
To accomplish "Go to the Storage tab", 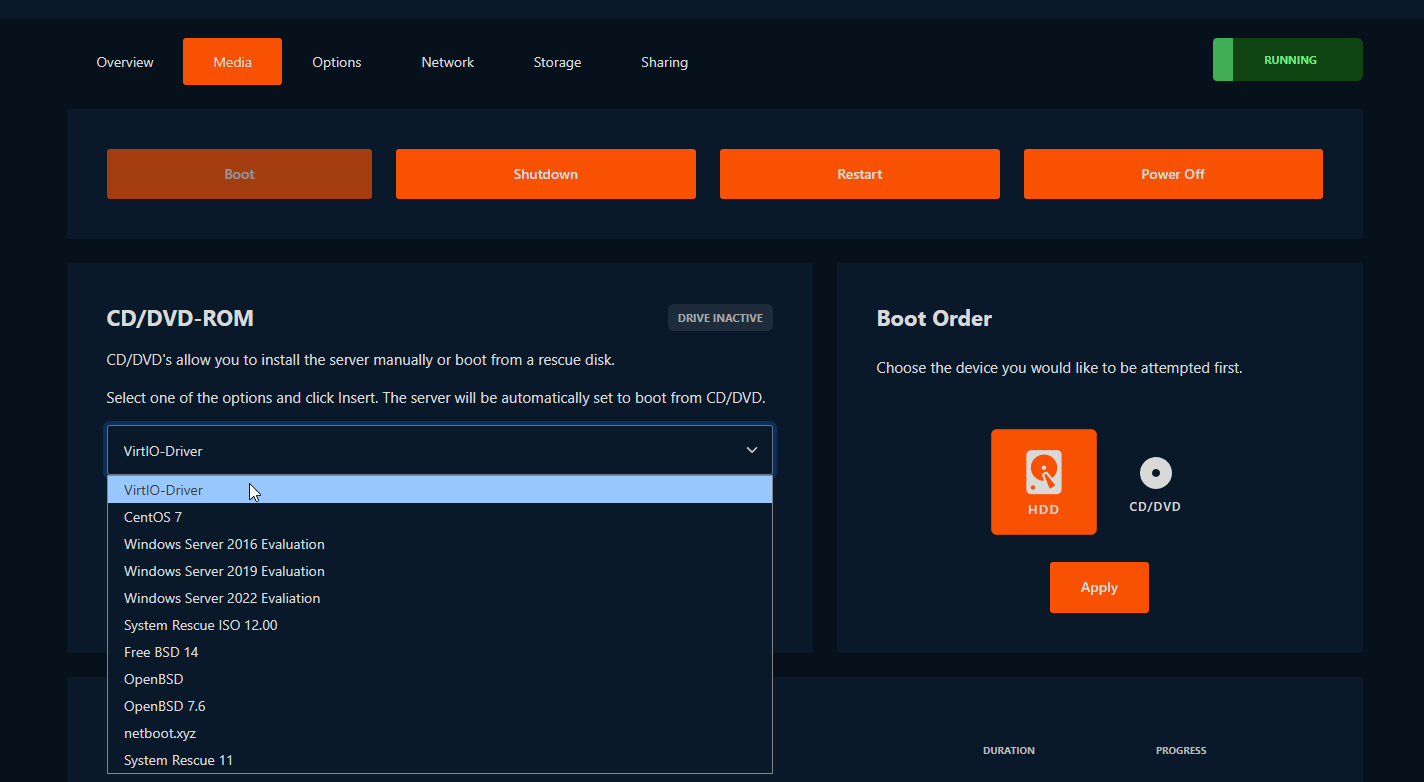I will tap(557, 62).
